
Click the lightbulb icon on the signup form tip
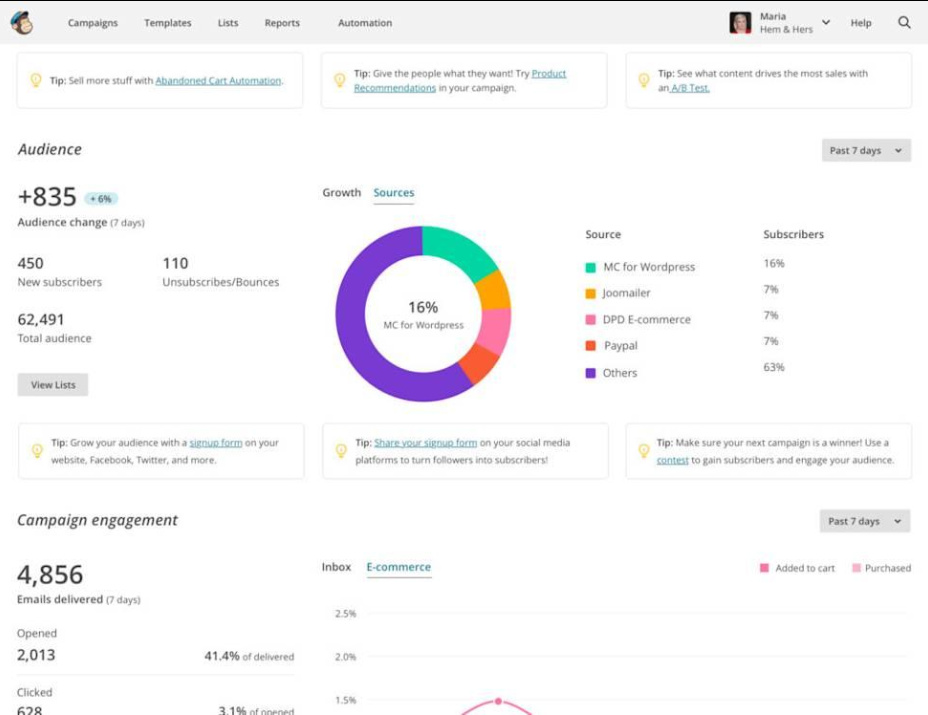[x=39, y=451]
